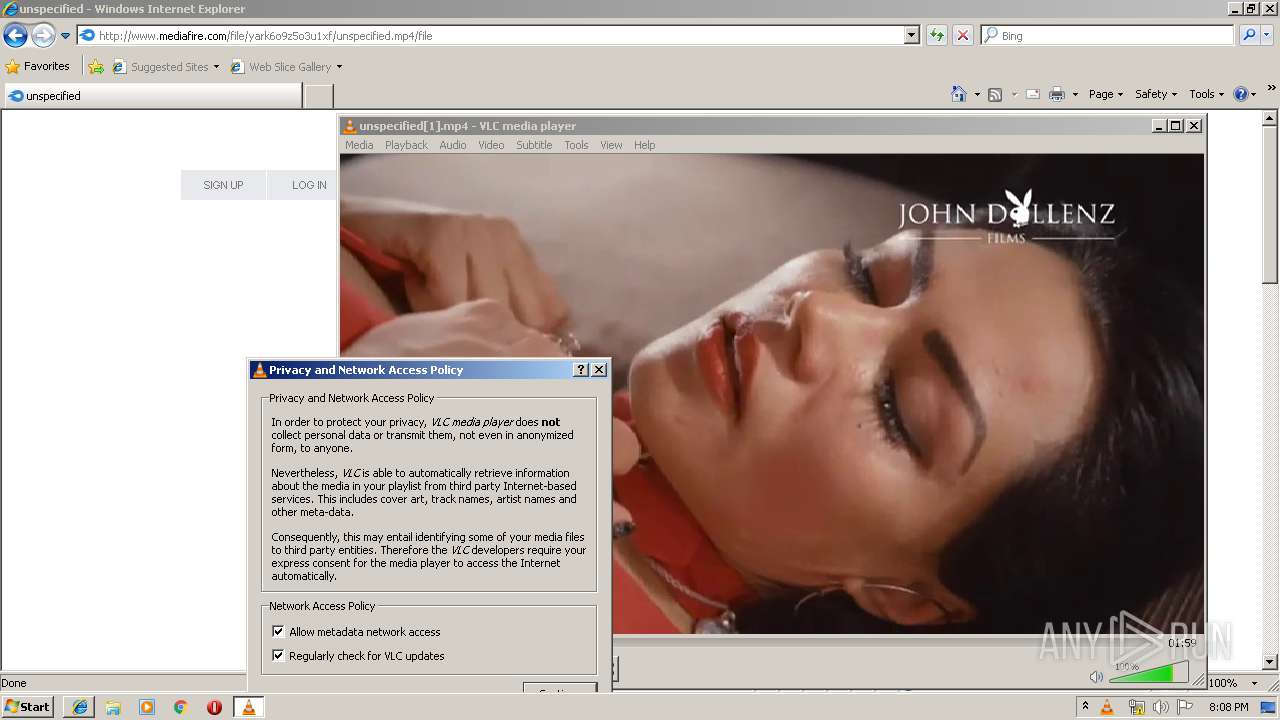
Task: Open VLC View menu
Action: click(x=611, y=145)
